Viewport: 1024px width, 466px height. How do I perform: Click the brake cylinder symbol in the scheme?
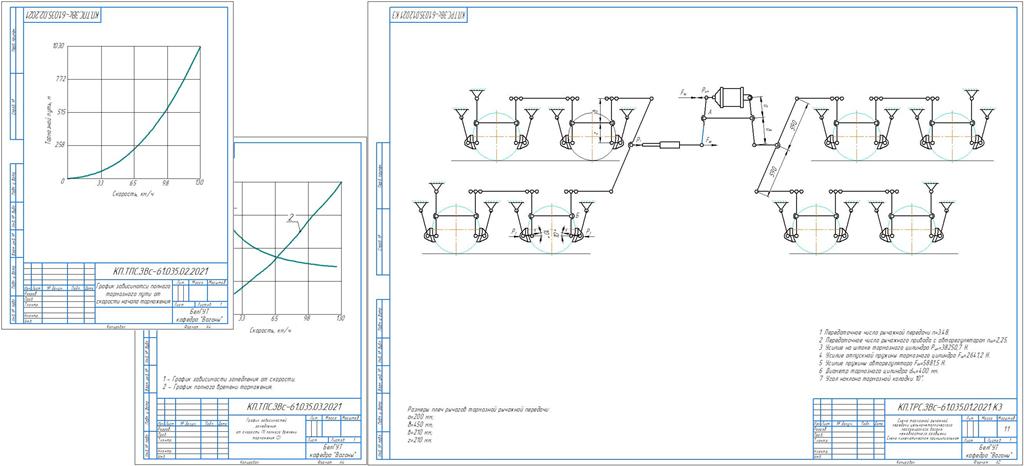[x=733, y=98]
